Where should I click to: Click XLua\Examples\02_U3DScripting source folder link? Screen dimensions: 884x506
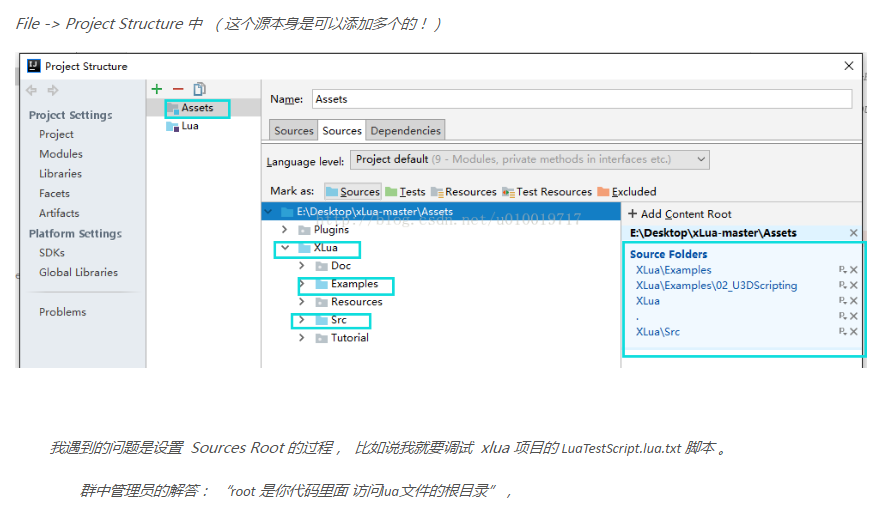(x=717, y=285)
